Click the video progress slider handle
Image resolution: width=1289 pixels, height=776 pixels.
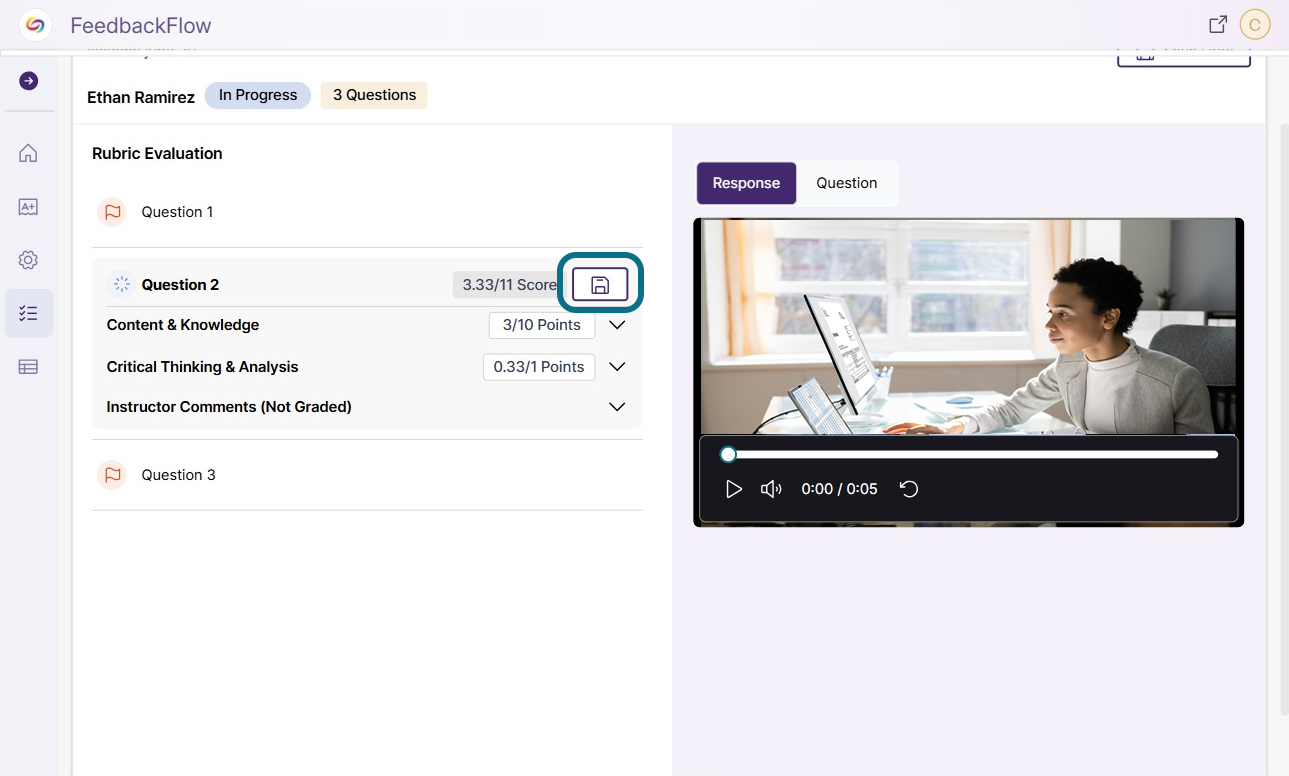coord(729,454)
